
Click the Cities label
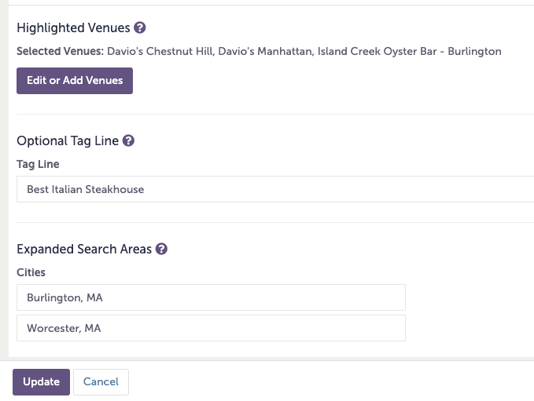(x=31, y=272)
